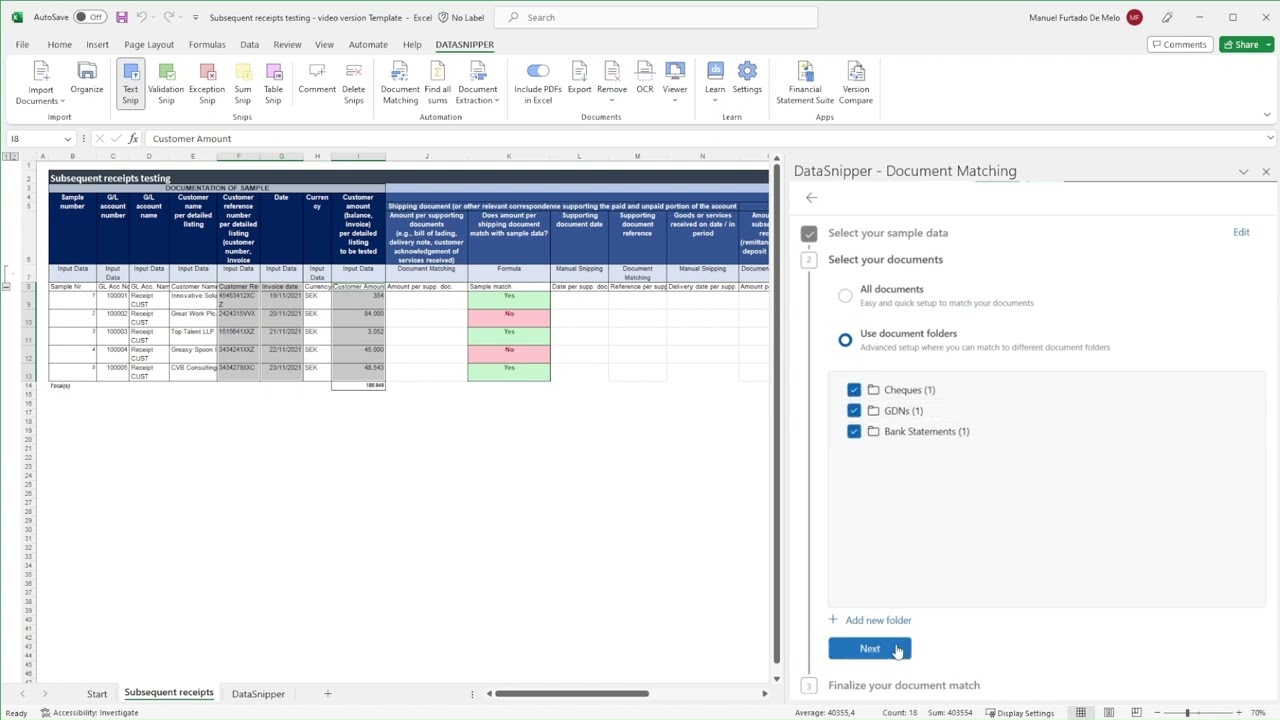This screenshot has width=1280, height=720.
Task: Click the Edit link for sample data
Action: (1241, 232)
